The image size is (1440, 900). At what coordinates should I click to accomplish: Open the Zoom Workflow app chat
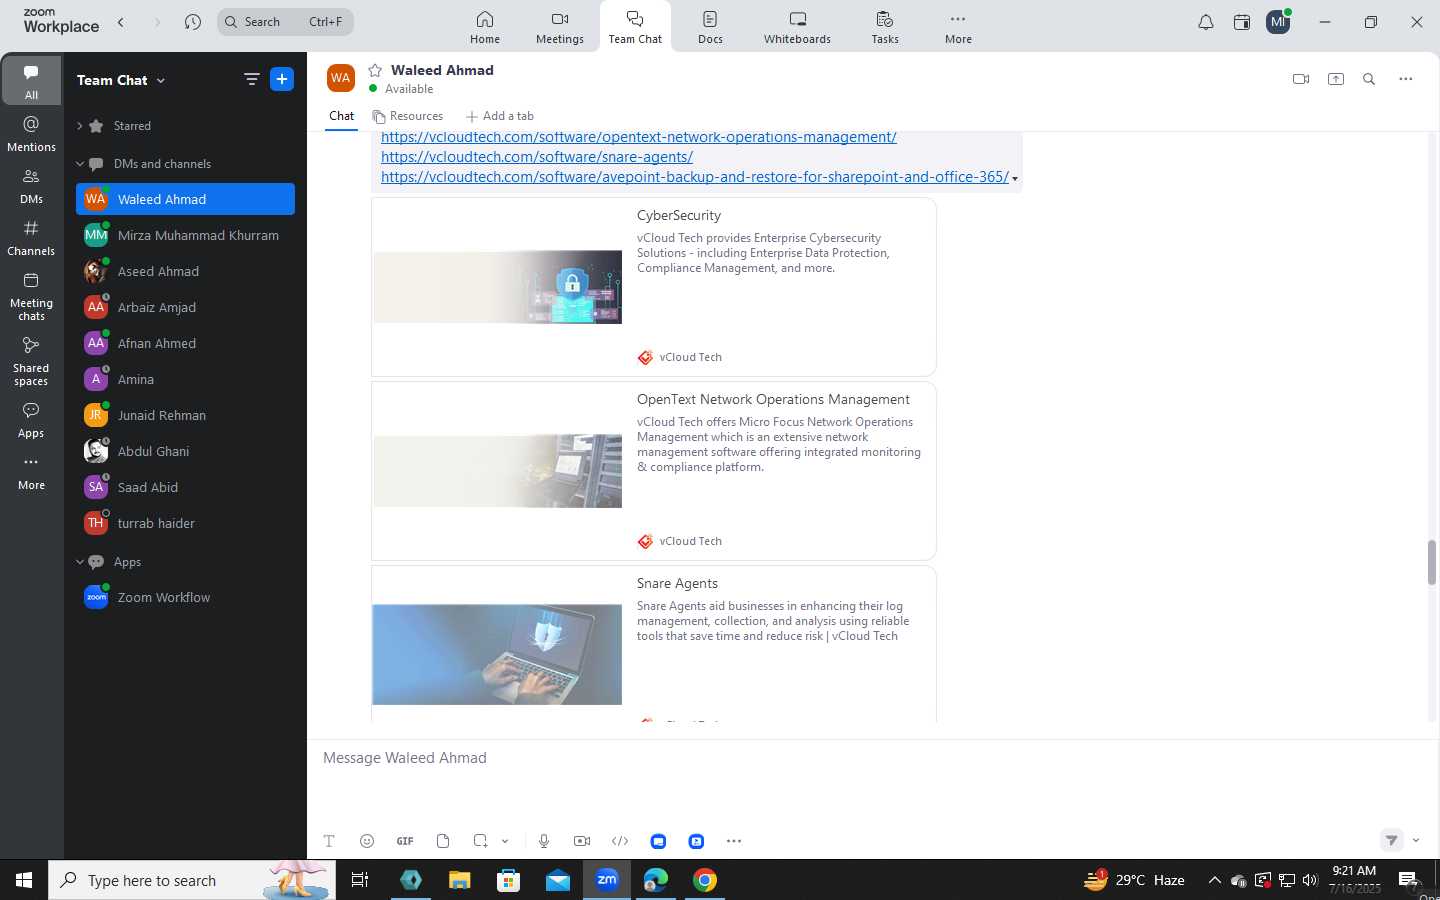185,597
